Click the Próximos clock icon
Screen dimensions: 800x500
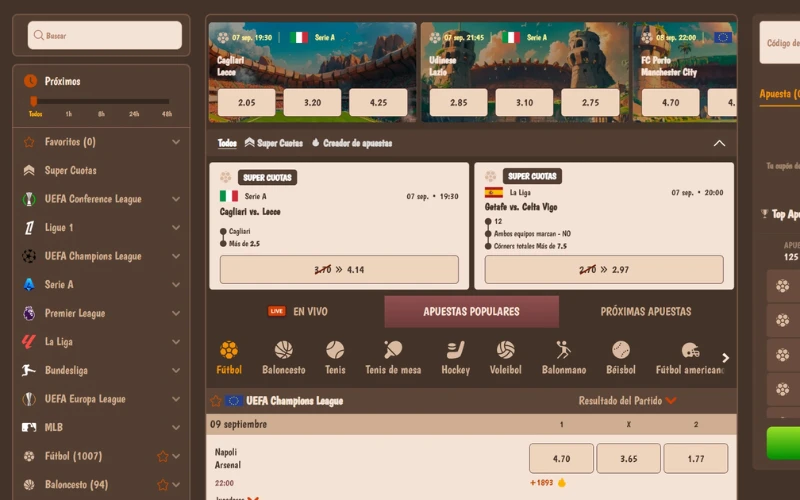click(31, 81)
